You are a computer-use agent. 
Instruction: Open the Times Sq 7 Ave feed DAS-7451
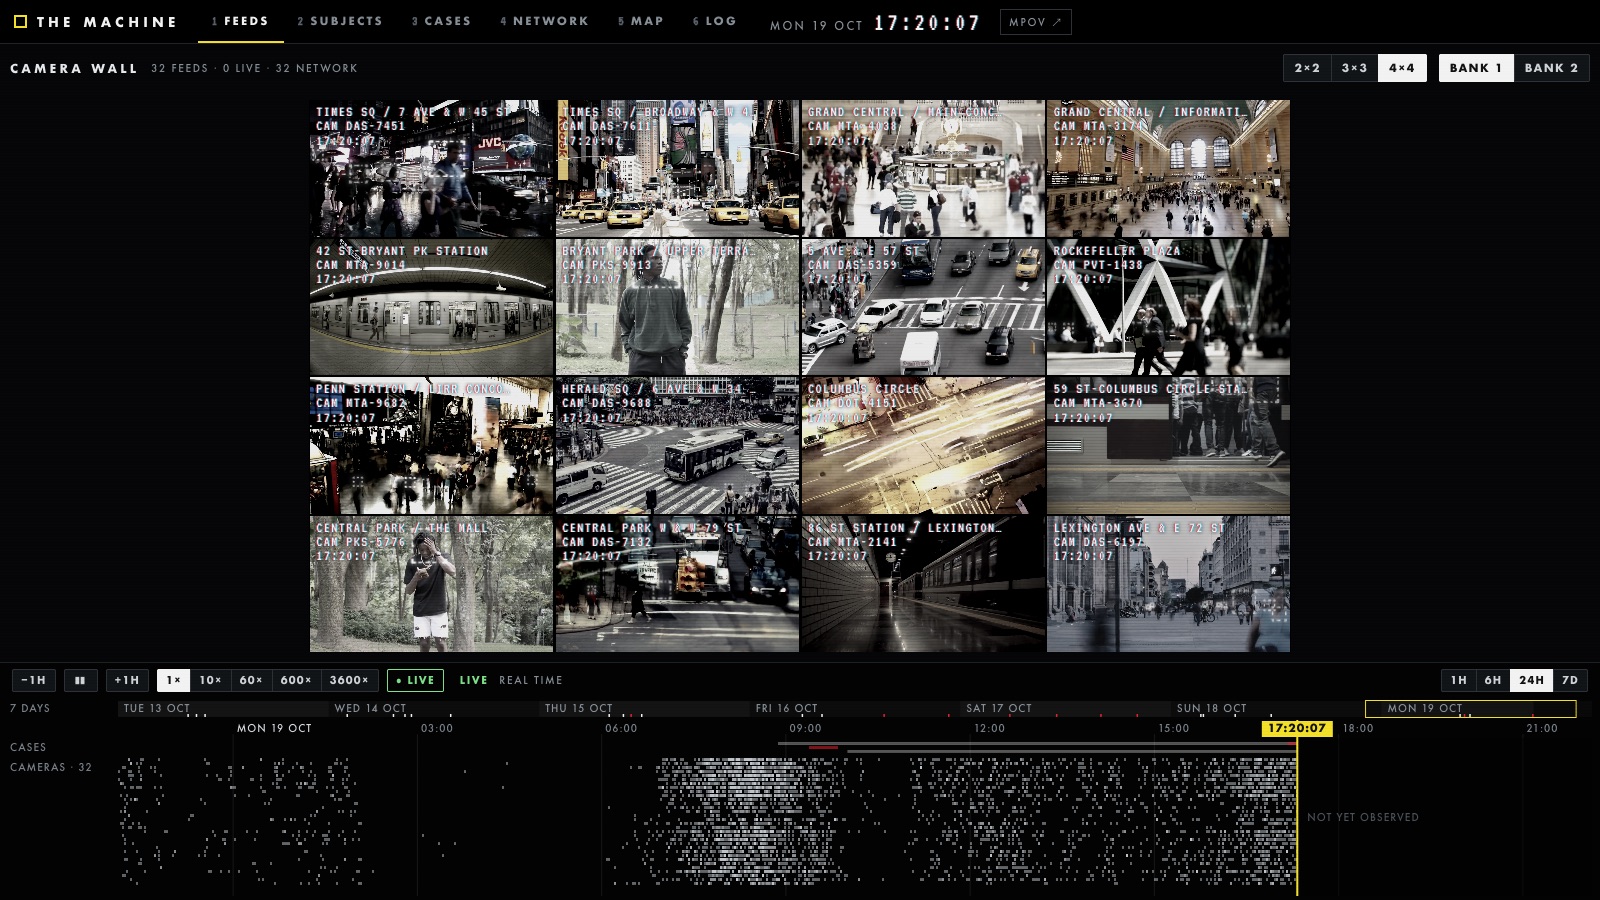click(432, 168)
